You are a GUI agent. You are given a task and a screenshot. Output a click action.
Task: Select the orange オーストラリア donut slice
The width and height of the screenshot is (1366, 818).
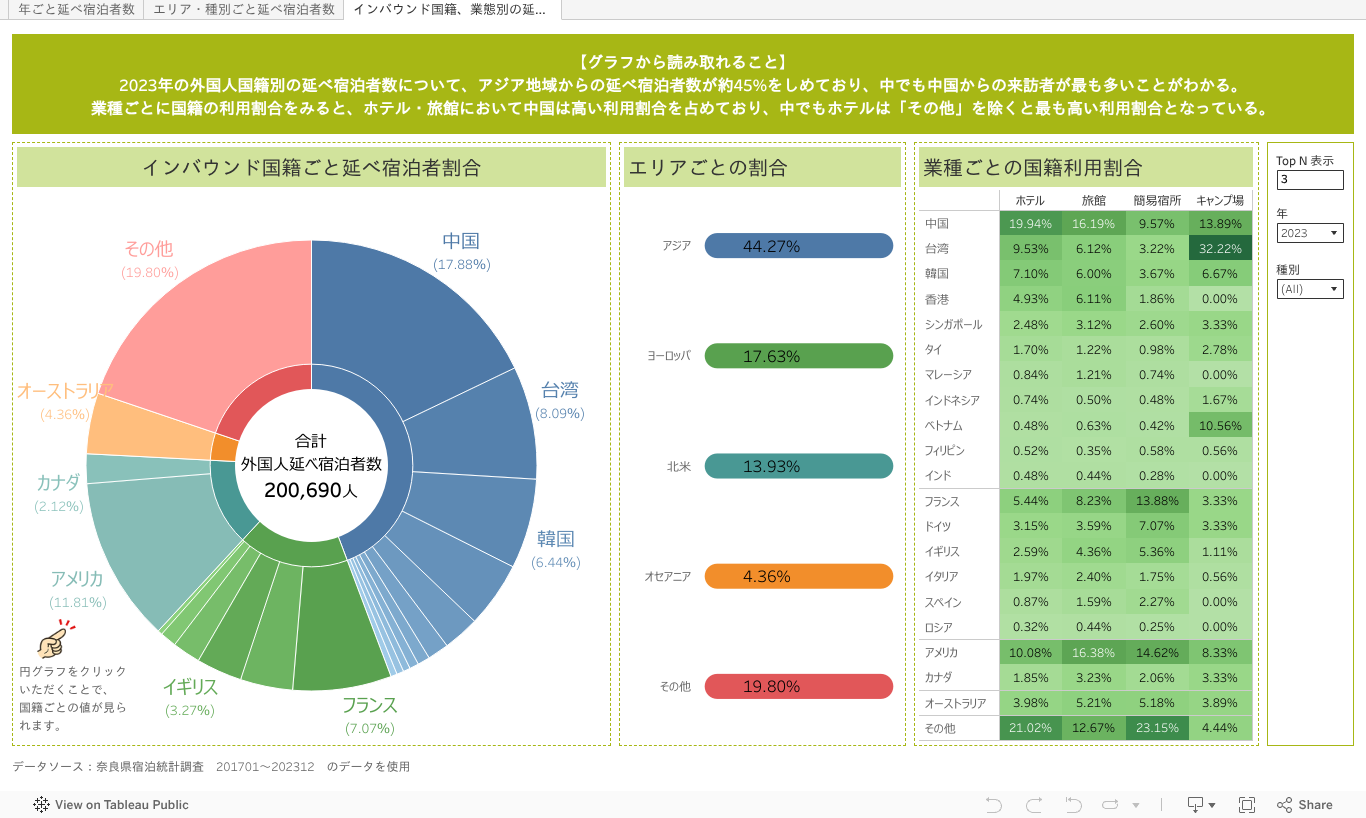(x=150, y=426)
